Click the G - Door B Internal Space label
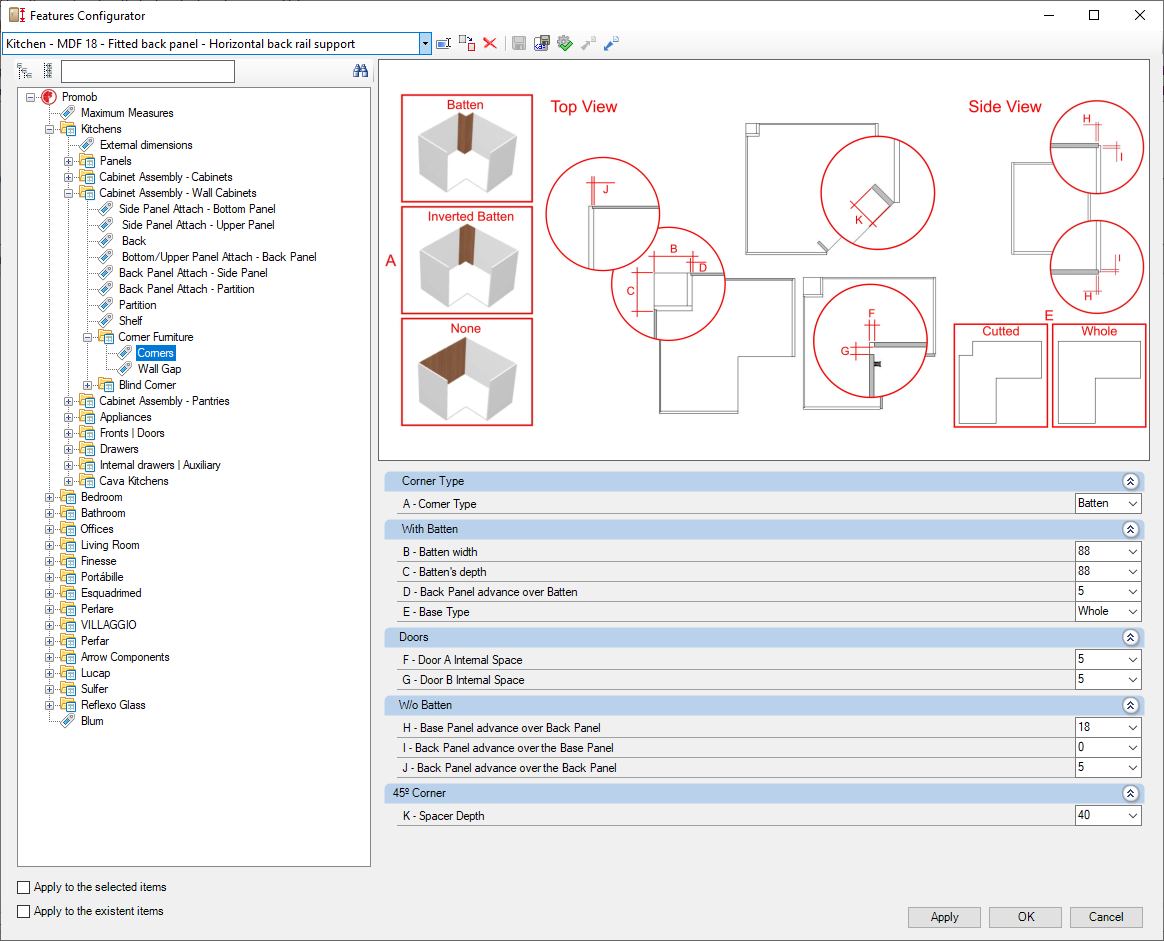The height and width of the screenshot is (941, 1164). (x=463, y=680)
